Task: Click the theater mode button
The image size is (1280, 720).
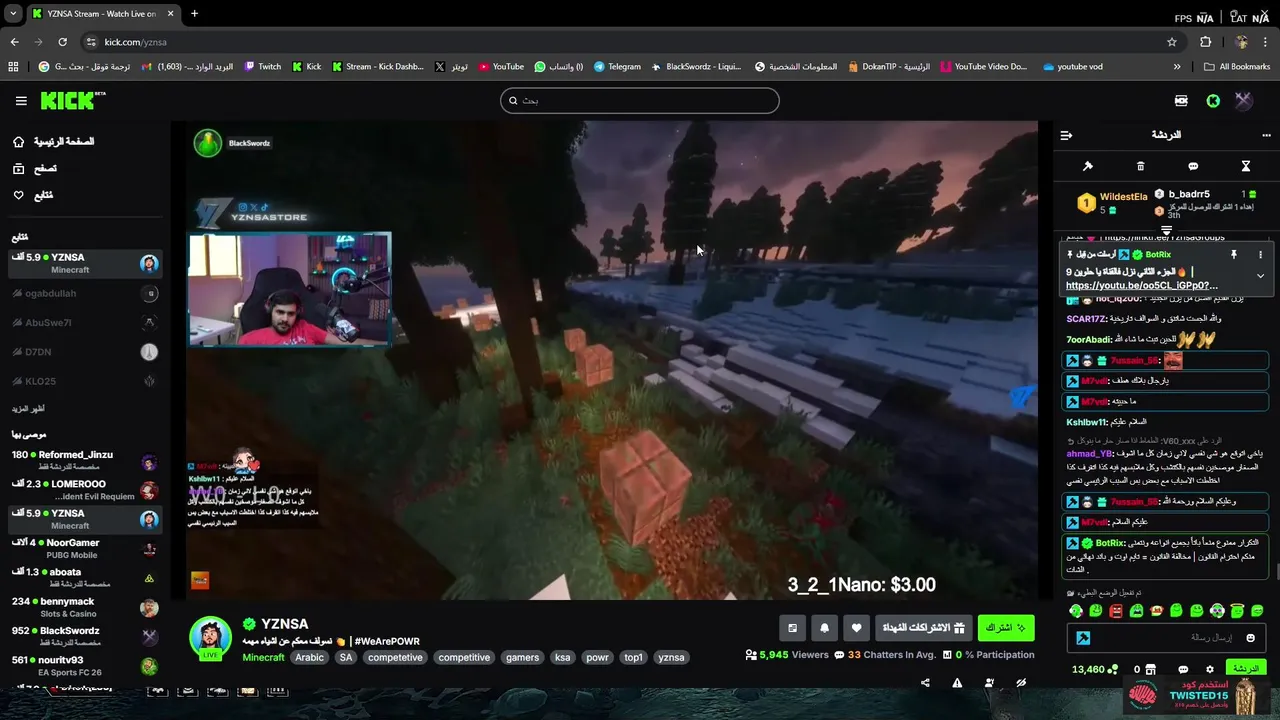Action: 792,628
